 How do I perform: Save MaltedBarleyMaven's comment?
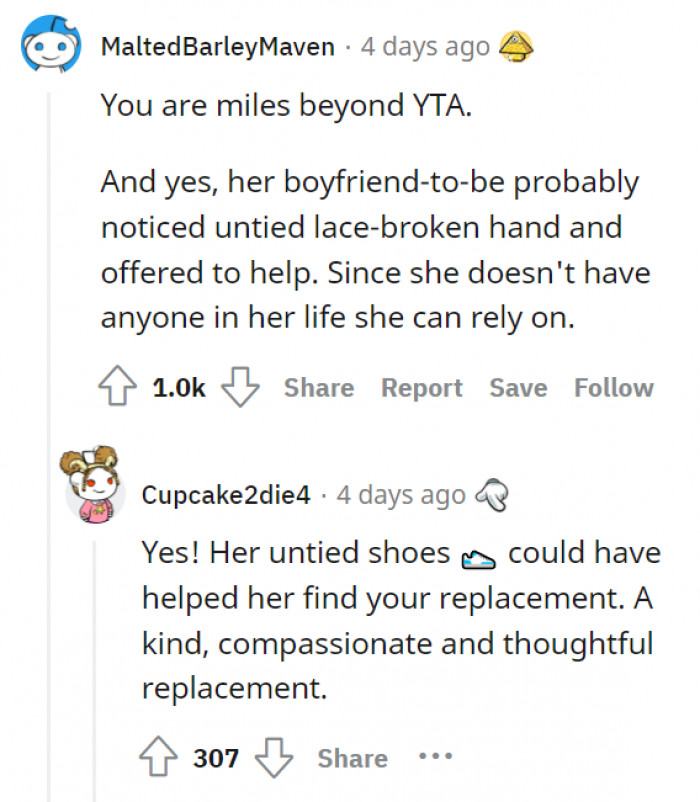[517, 388]
